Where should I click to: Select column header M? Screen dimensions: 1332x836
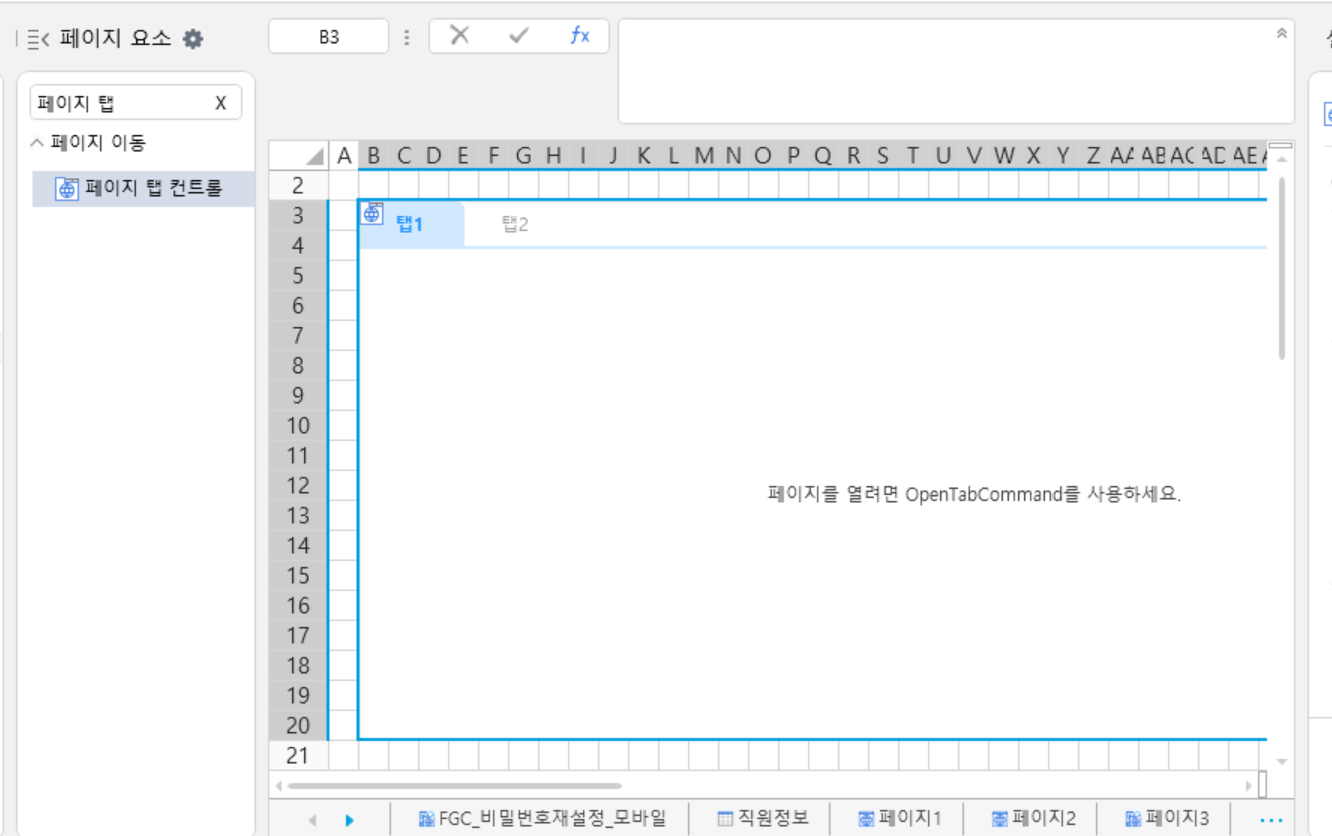[704, 155]
